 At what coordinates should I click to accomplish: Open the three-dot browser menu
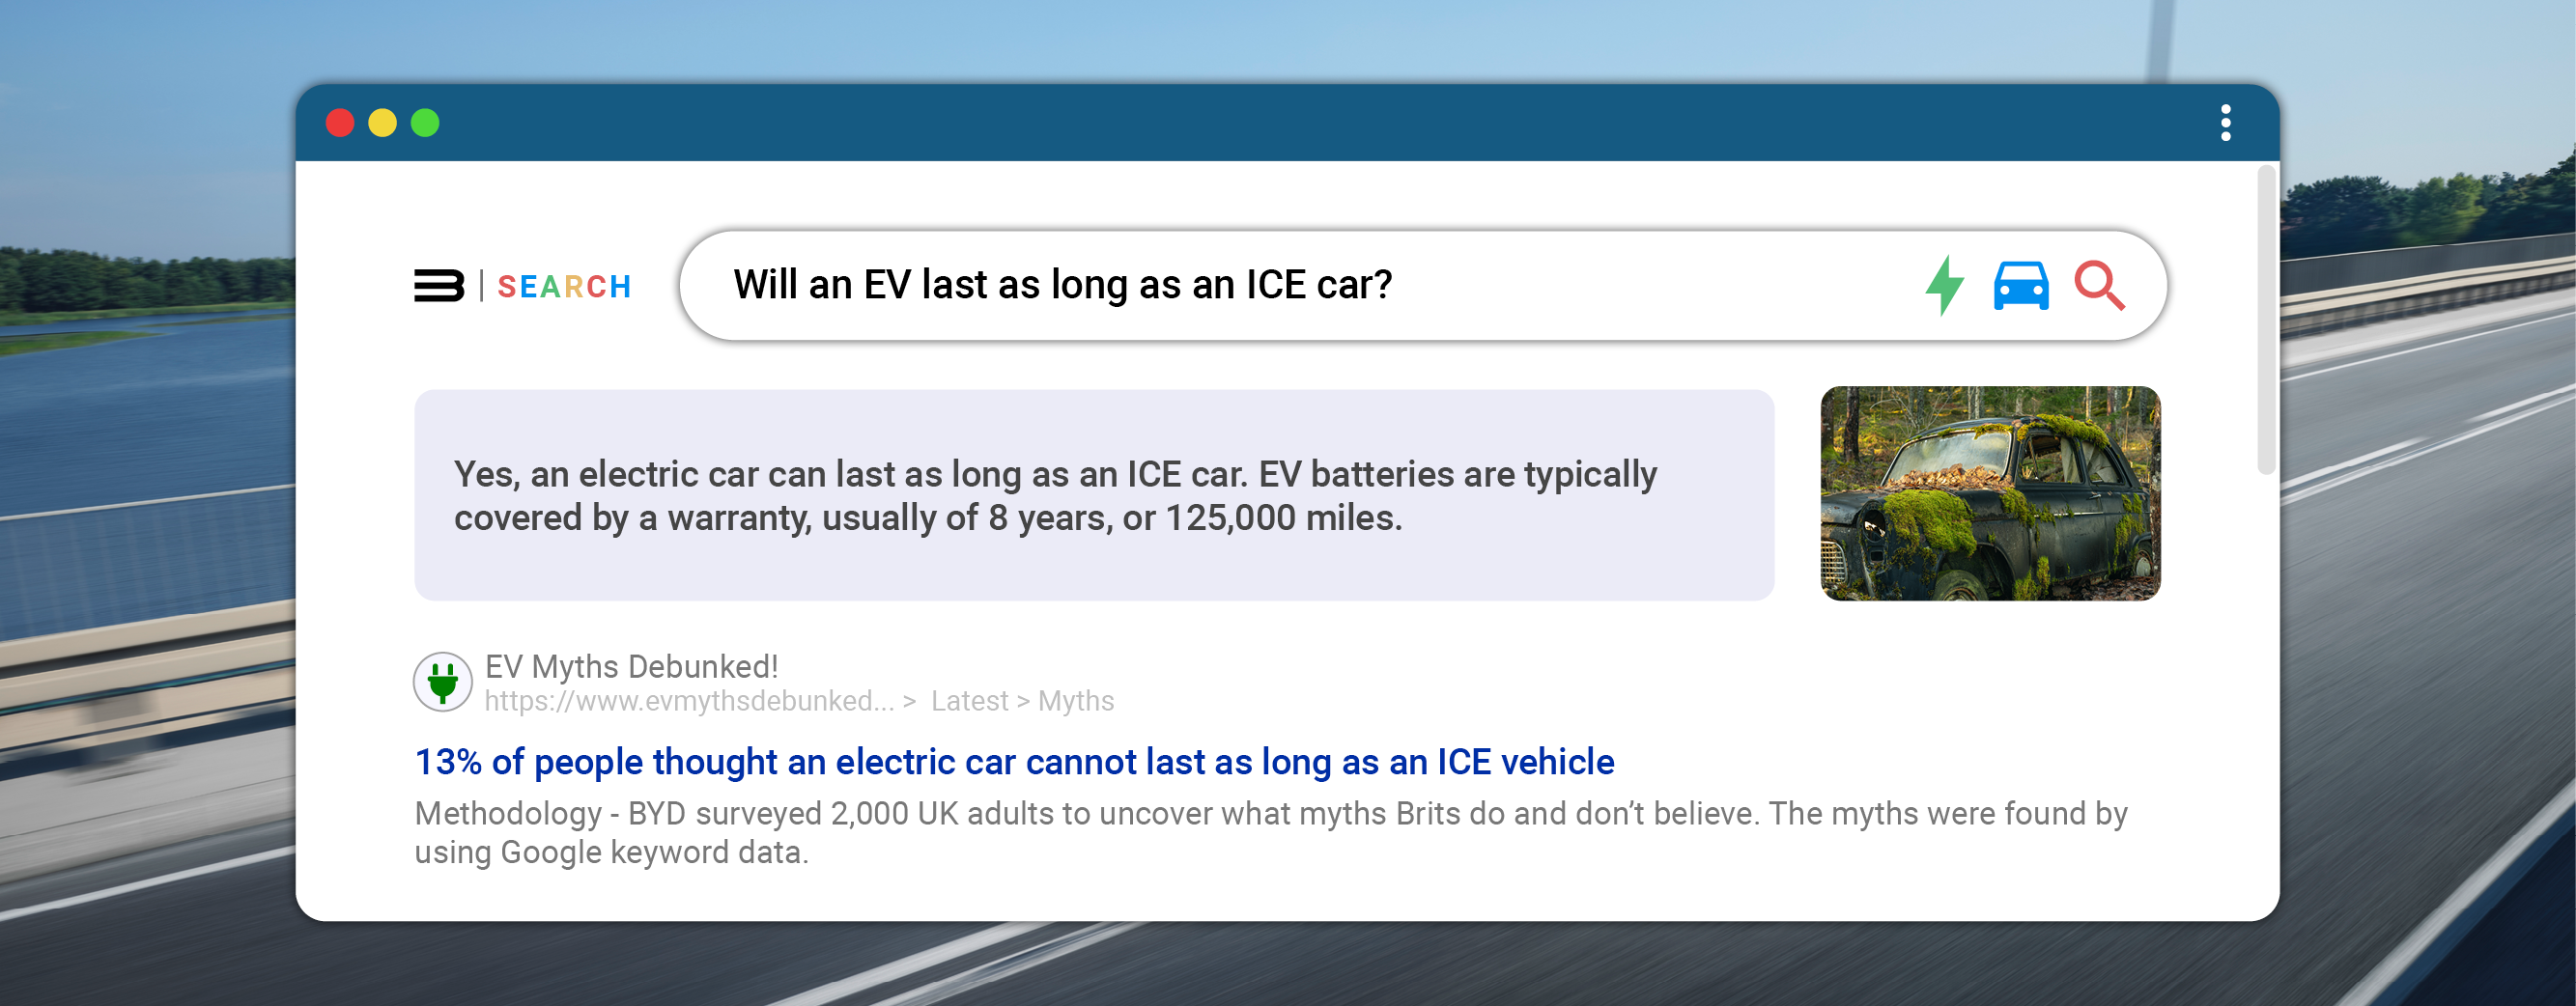(2225, 123)
